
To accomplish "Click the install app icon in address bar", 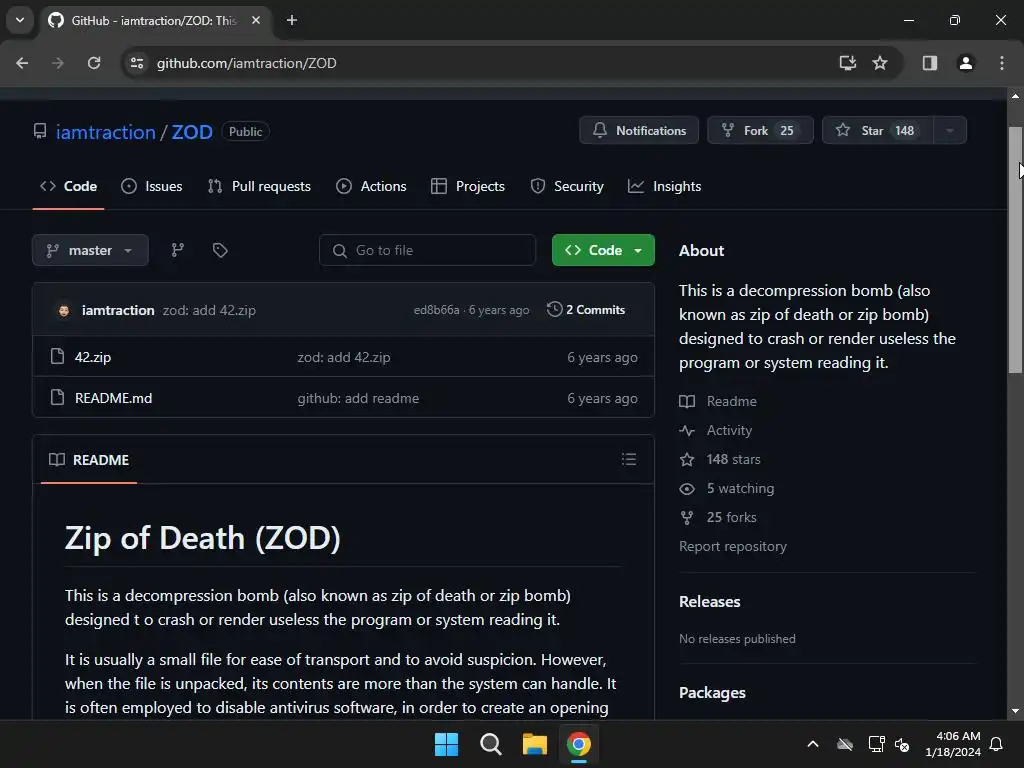I will click(847, 63).
